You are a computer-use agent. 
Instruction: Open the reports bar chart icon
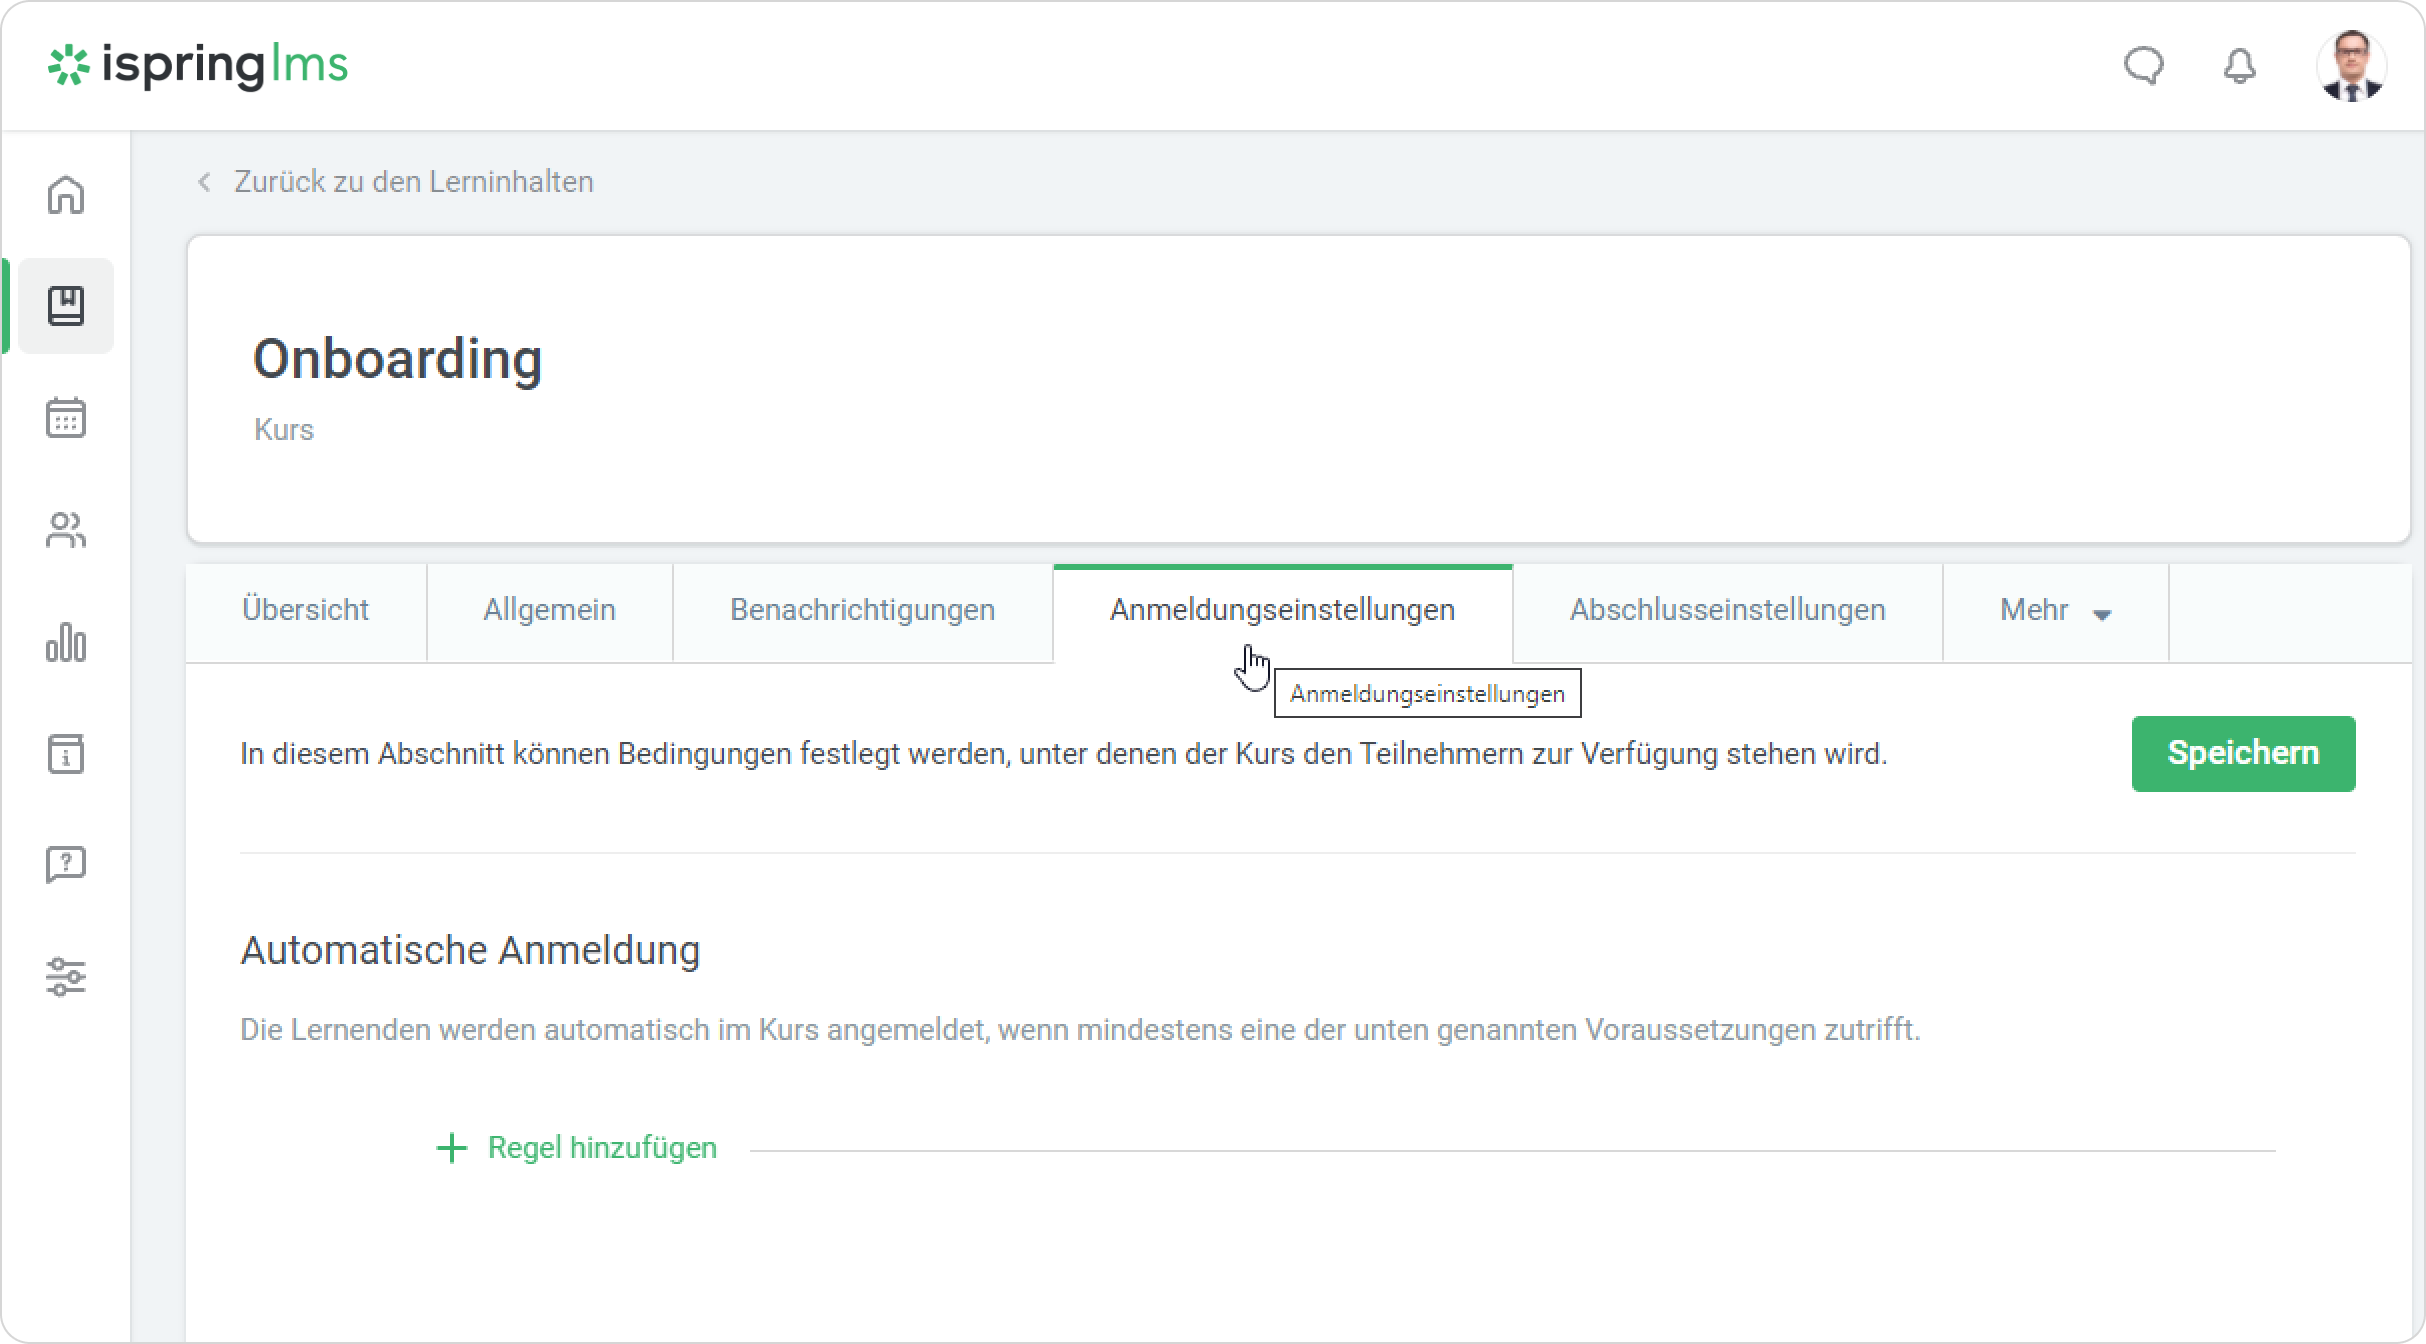click(66, 642)
